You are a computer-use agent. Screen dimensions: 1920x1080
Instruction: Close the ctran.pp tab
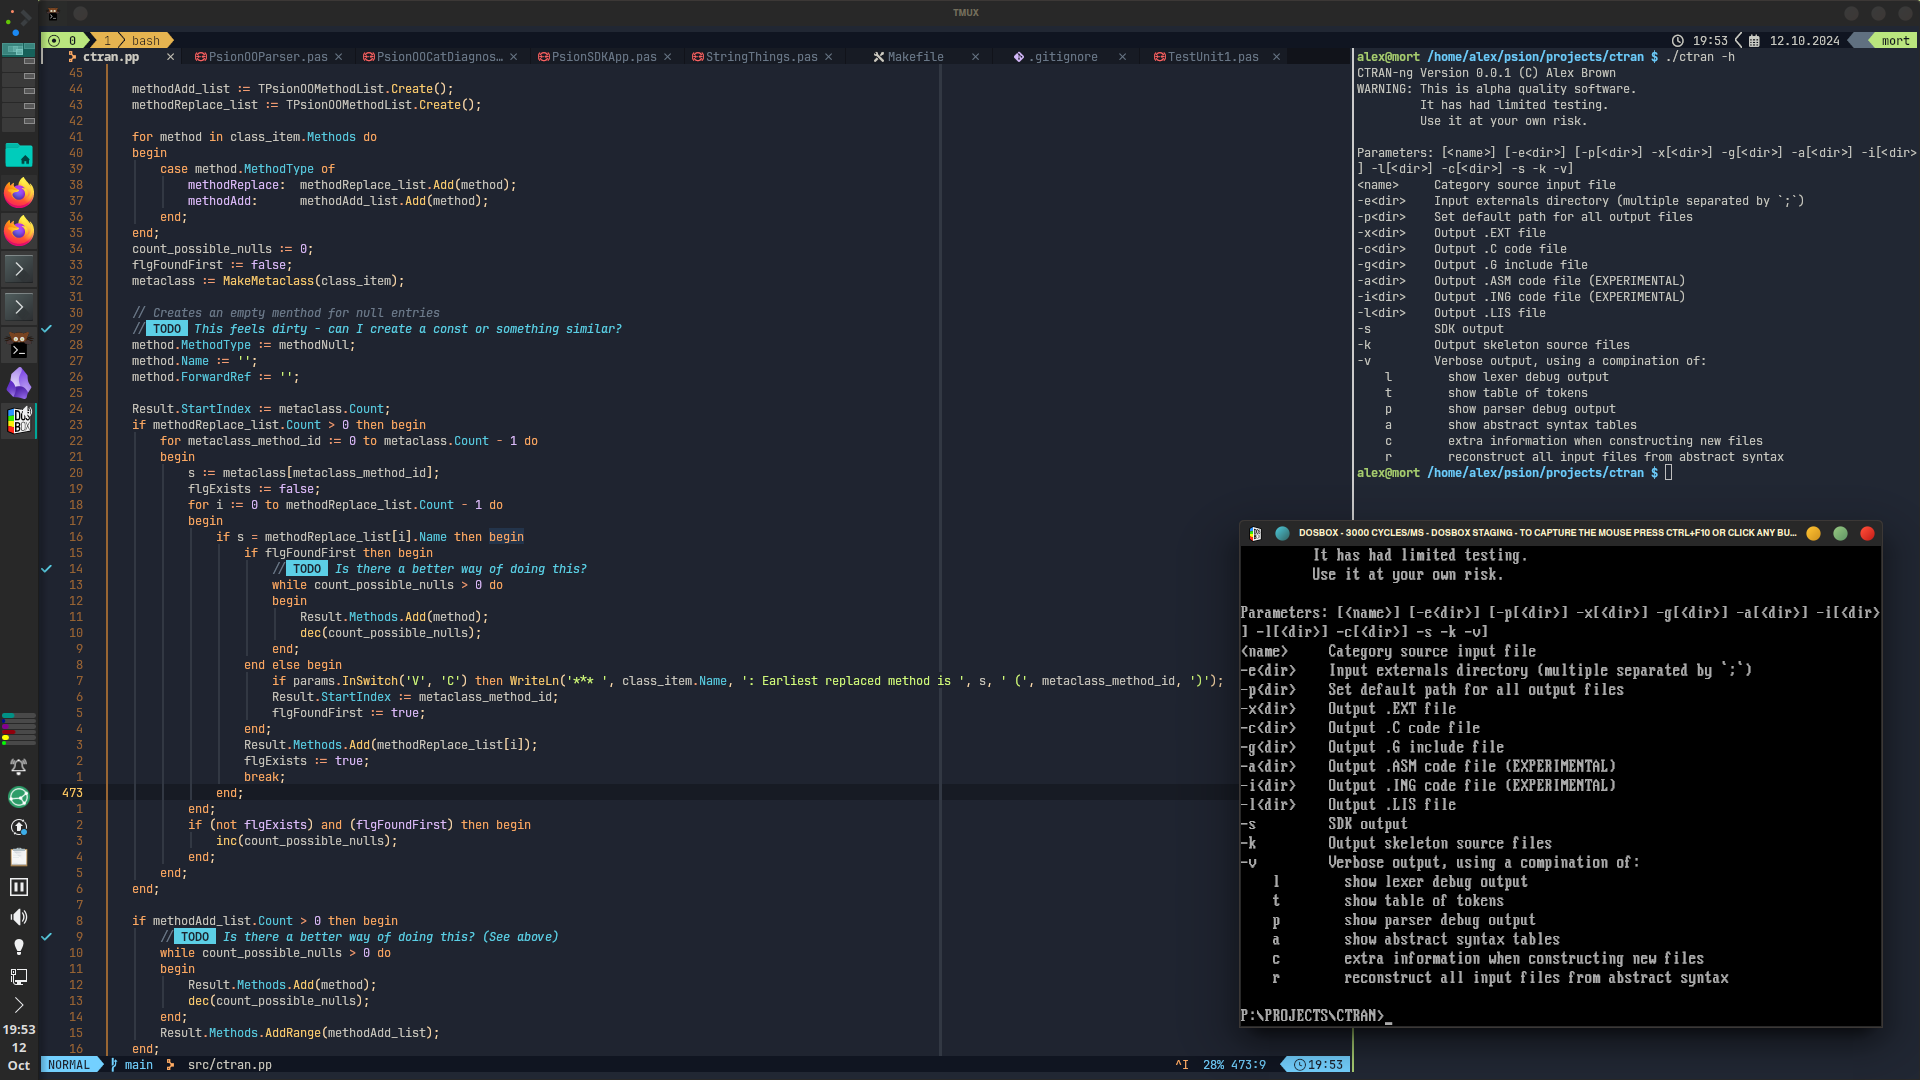[x=170, y=57]
